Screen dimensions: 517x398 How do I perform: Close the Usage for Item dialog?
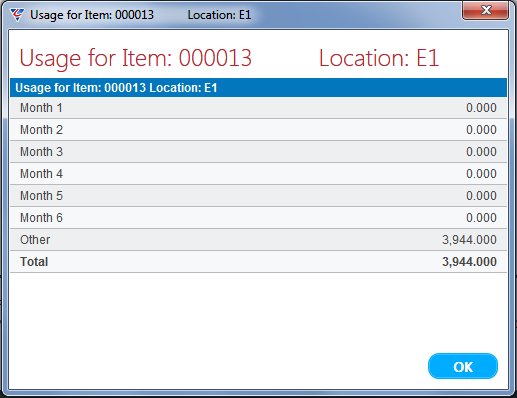coord(485,10)
